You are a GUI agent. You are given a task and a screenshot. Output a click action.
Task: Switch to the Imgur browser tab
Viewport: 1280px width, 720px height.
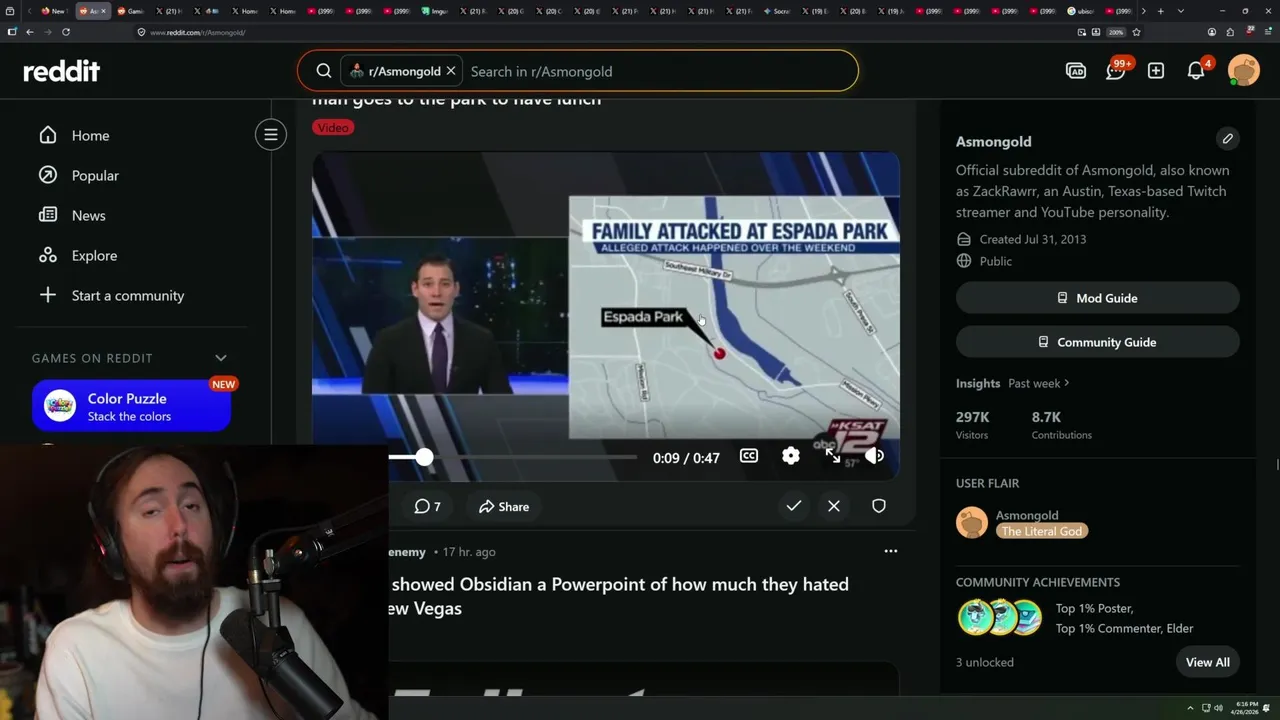[437, 11]
